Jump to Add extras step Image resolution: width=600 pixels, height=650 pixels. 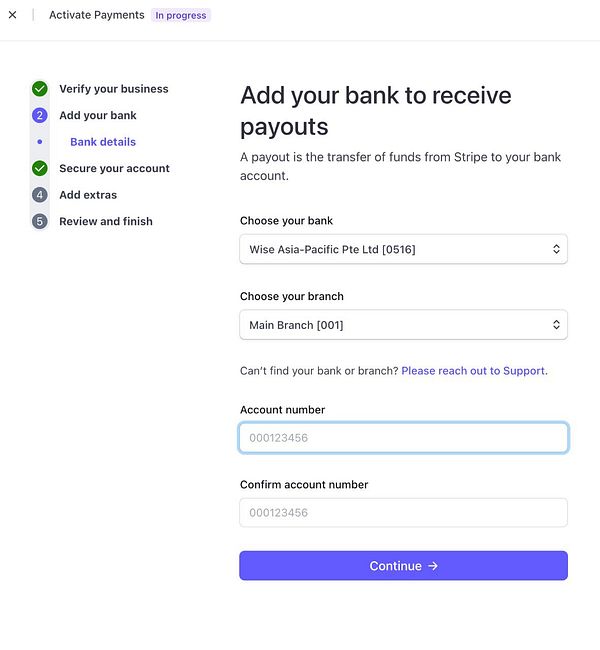click(88, 195)
